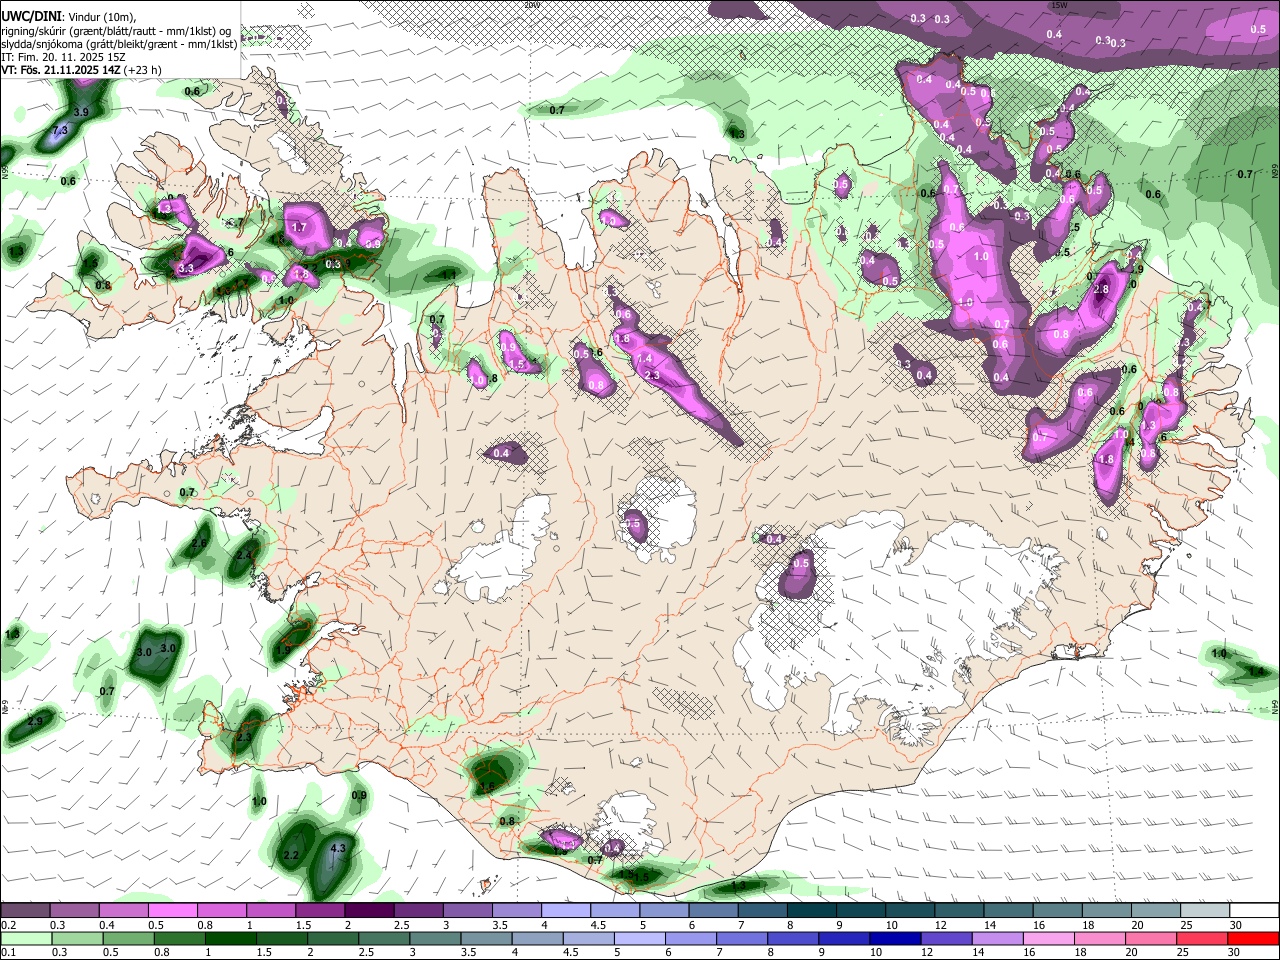Select the 3.3 snow value label
Image resolution: width=1280 pixels, height=960 pixels.
(x=186, y=268)
